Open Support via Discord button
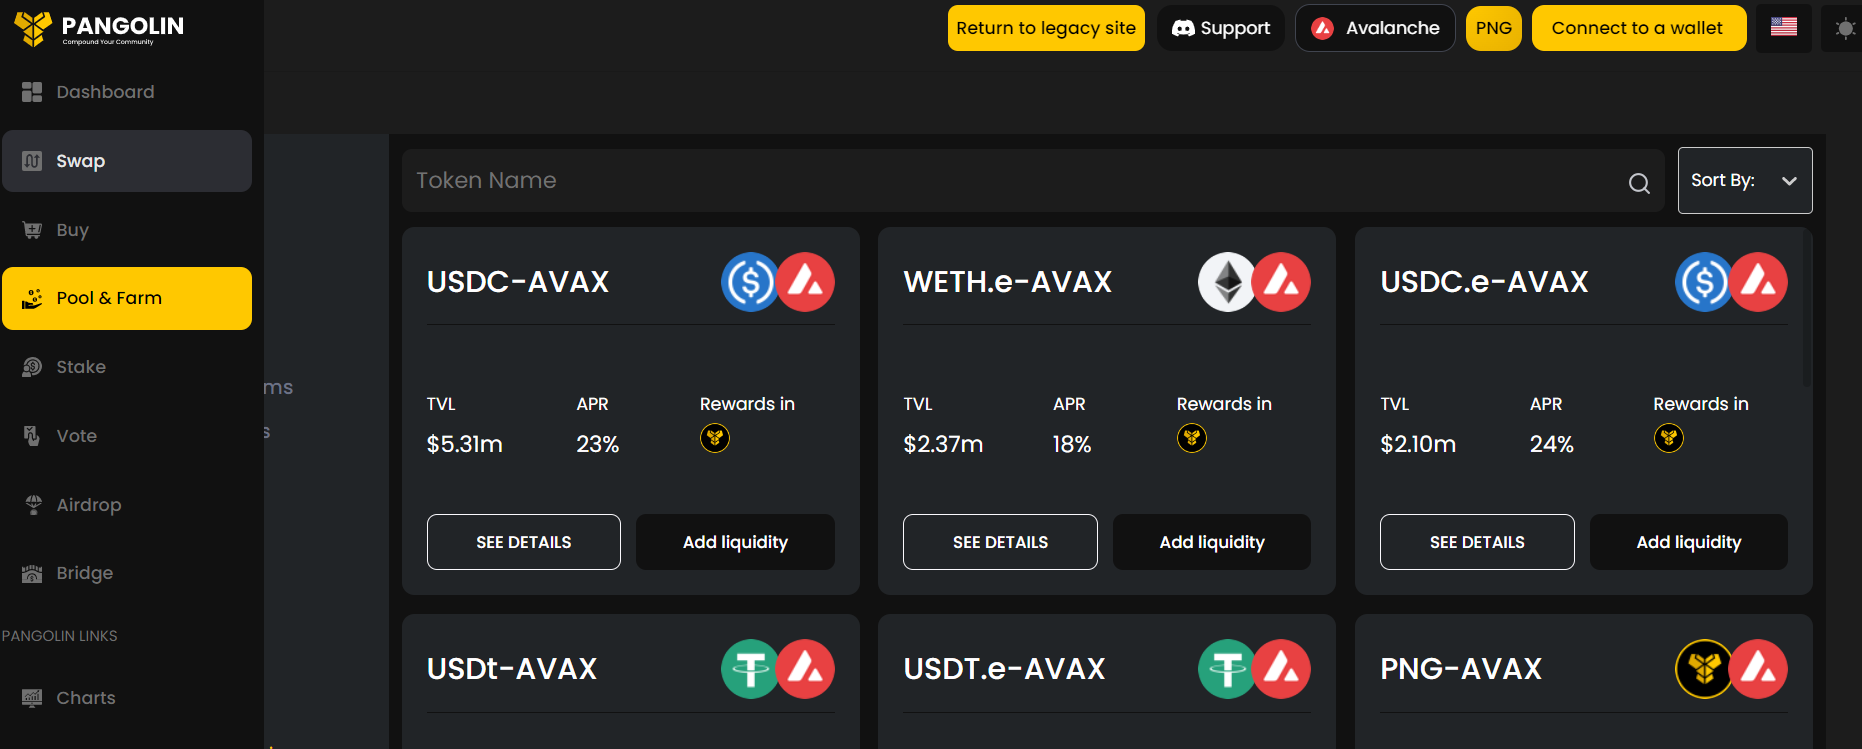Viewport: 1862px width, 749px height. coord(1221,28)
